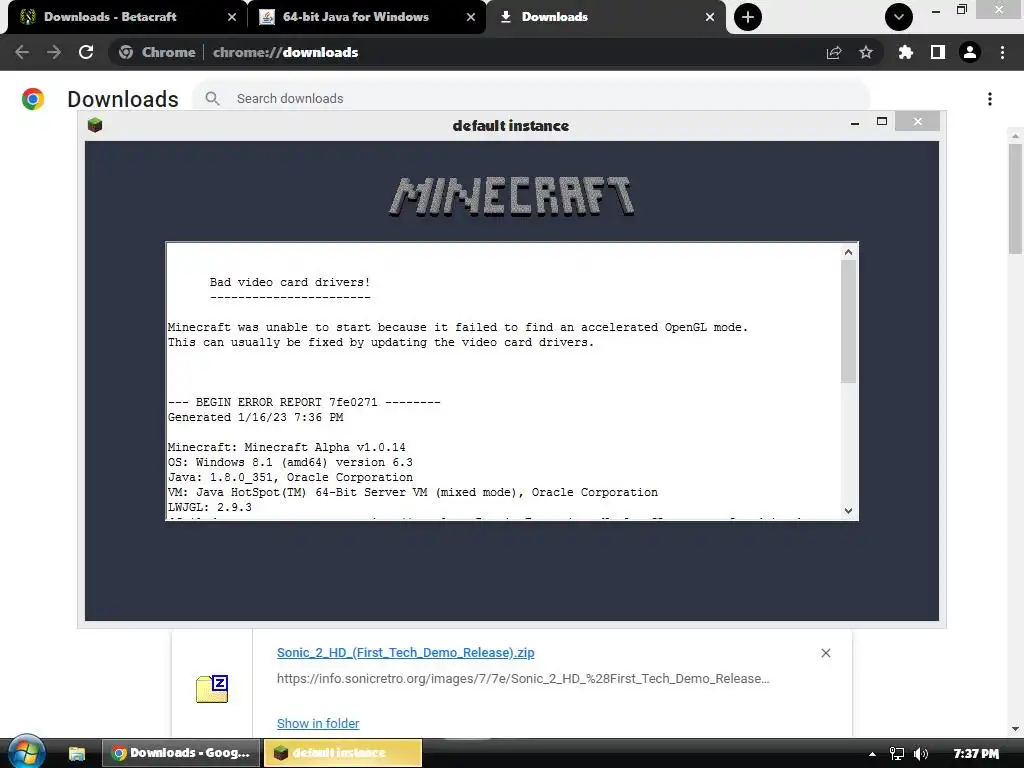This screenshot has height=768, width=1024.
Task: Click Show in folder link
Action: click(318, 724)
